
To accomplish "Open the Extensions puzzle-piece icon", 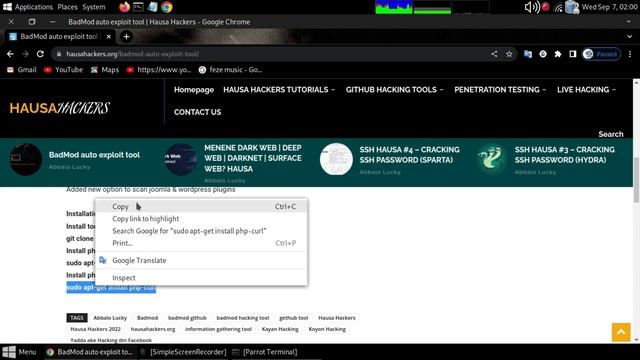I will (x=558, y=54).
